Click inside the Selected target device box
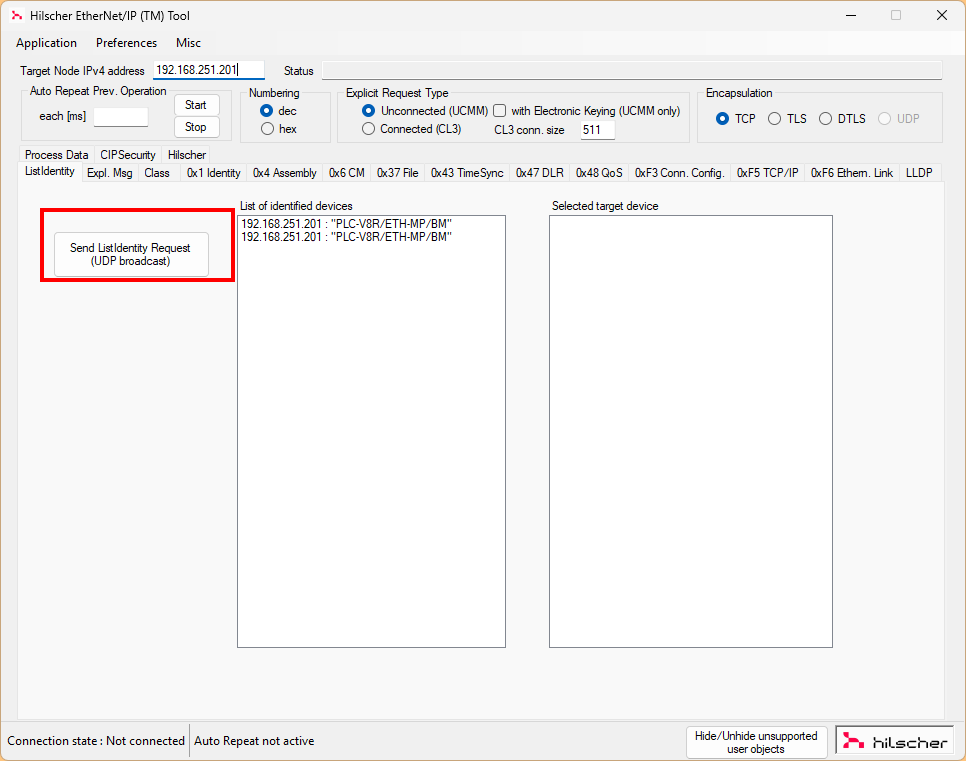Viewport: 966px width, 761px height. tap(691, 431)
